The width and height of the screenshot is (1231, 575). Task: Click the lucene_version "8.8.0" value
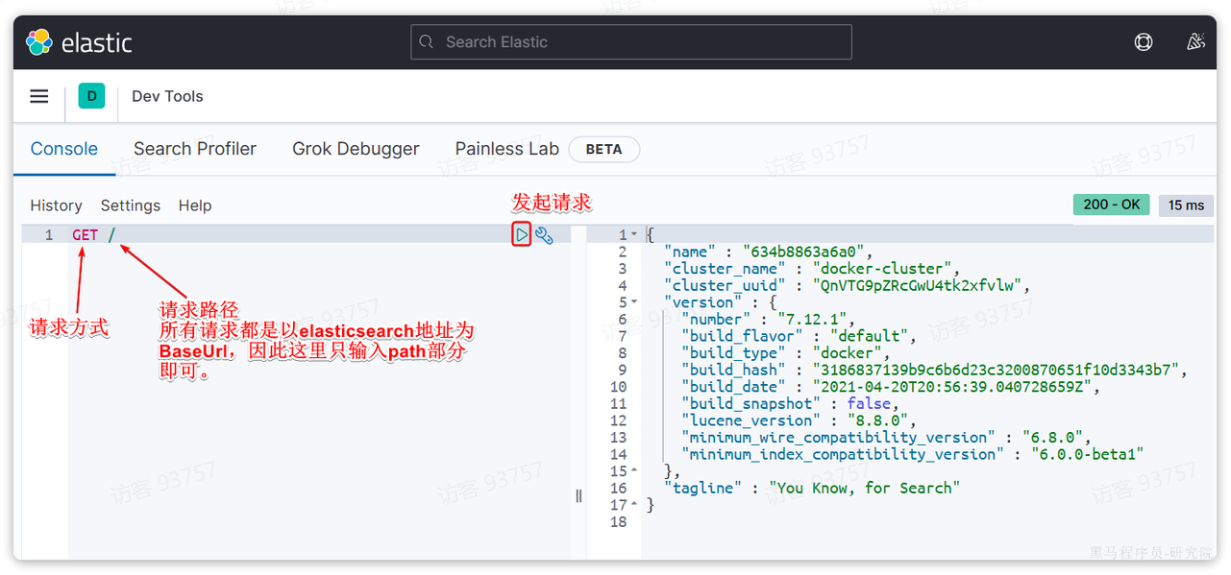(x=878, y=420)
